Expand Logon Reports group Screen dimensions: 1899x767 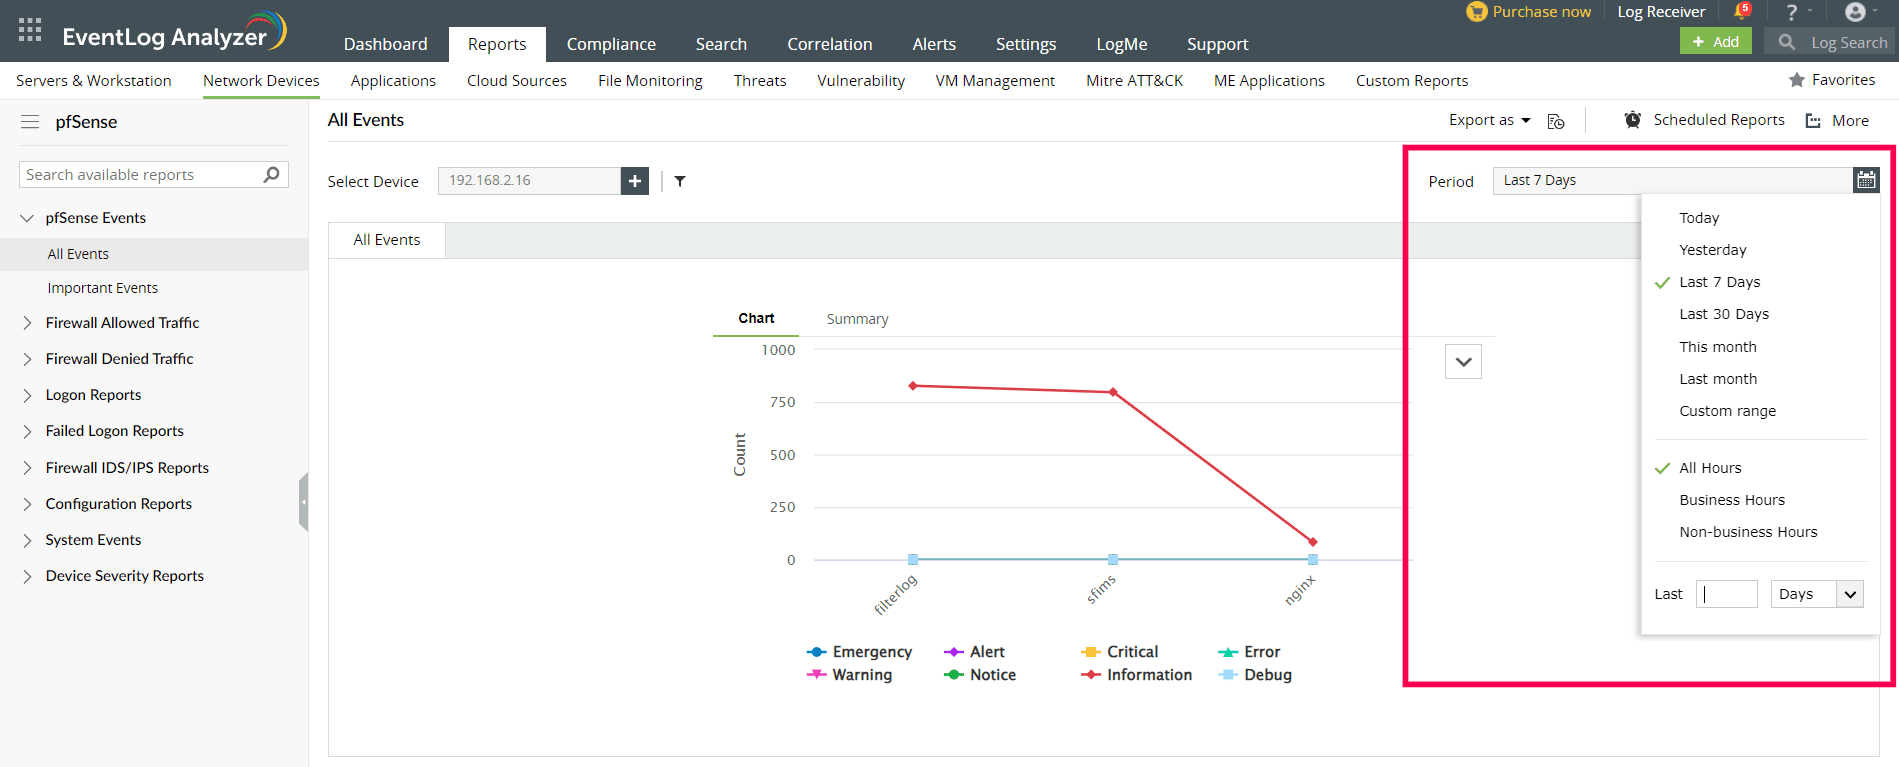click(27, 395)
